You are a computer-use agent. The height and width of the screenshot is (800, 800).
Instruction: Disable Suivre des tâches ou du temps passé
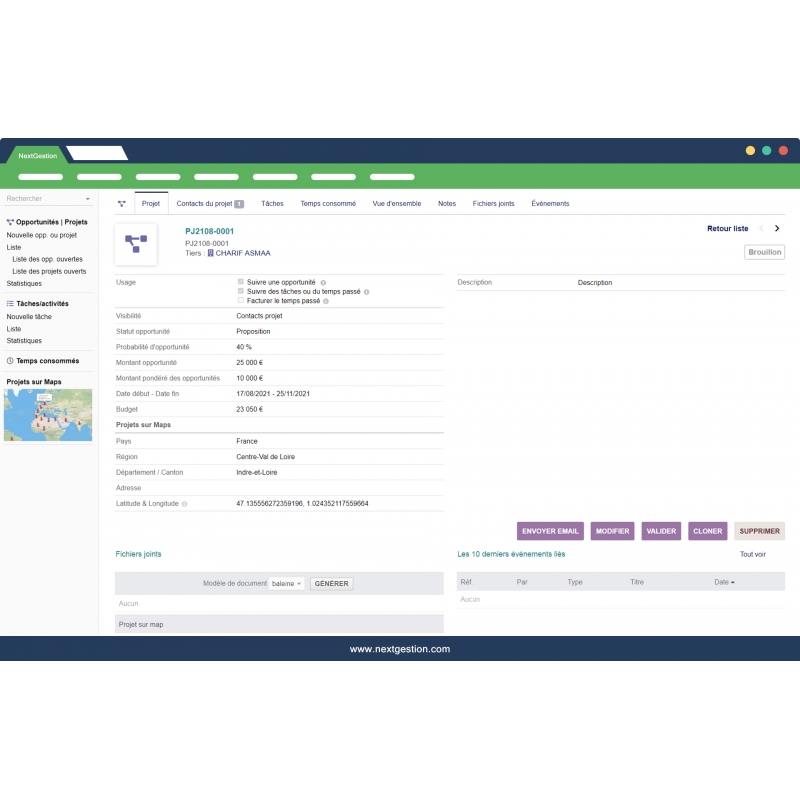(x=240, y=291)
